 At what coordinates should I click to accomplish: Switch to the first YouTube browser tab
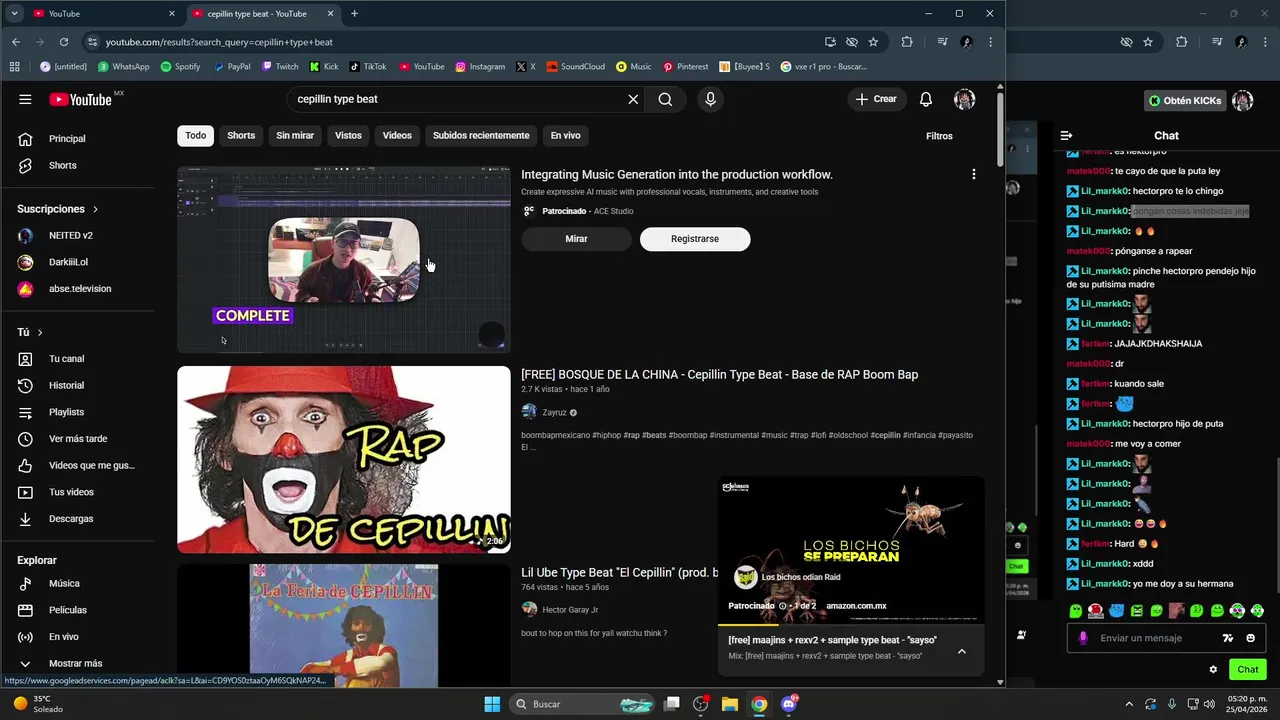click(x=104, y=14)
